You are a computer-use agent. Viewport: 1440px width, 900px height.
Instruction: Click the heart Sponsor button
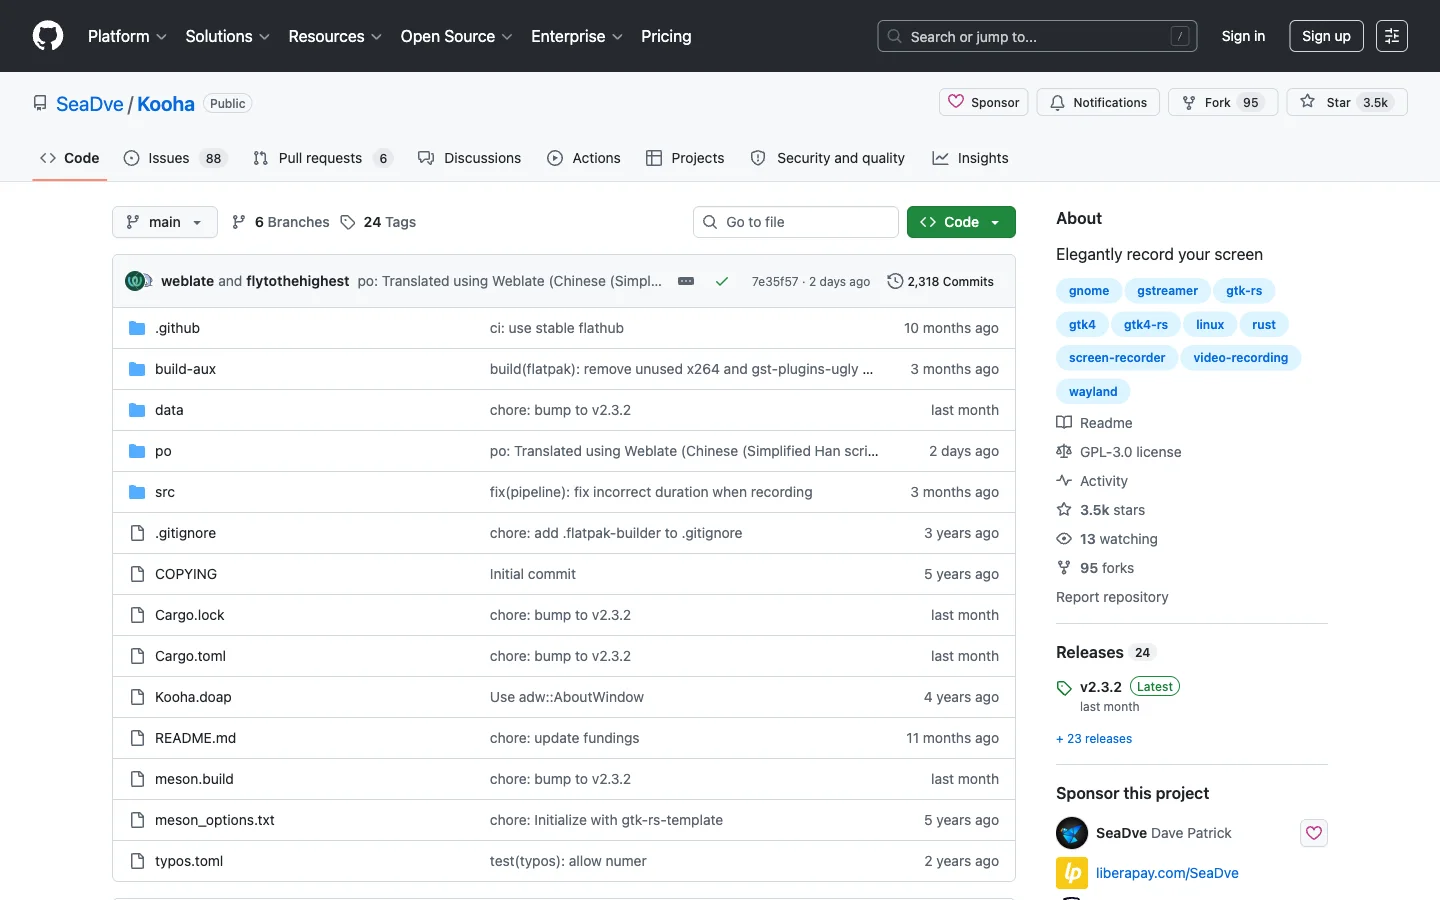click(984, 102)
